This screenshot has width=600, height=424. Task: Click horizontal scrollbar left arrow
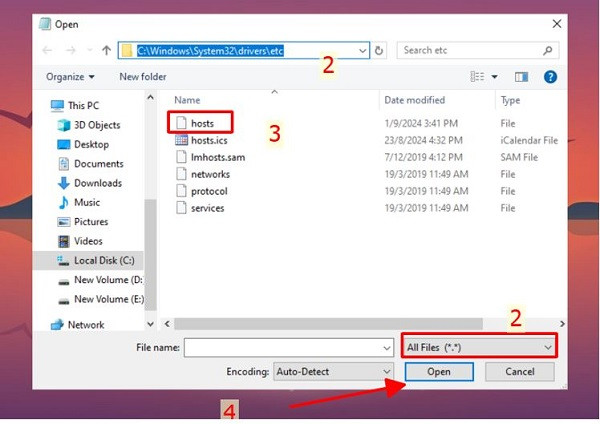pyautogui.click(x=167, y=324)
